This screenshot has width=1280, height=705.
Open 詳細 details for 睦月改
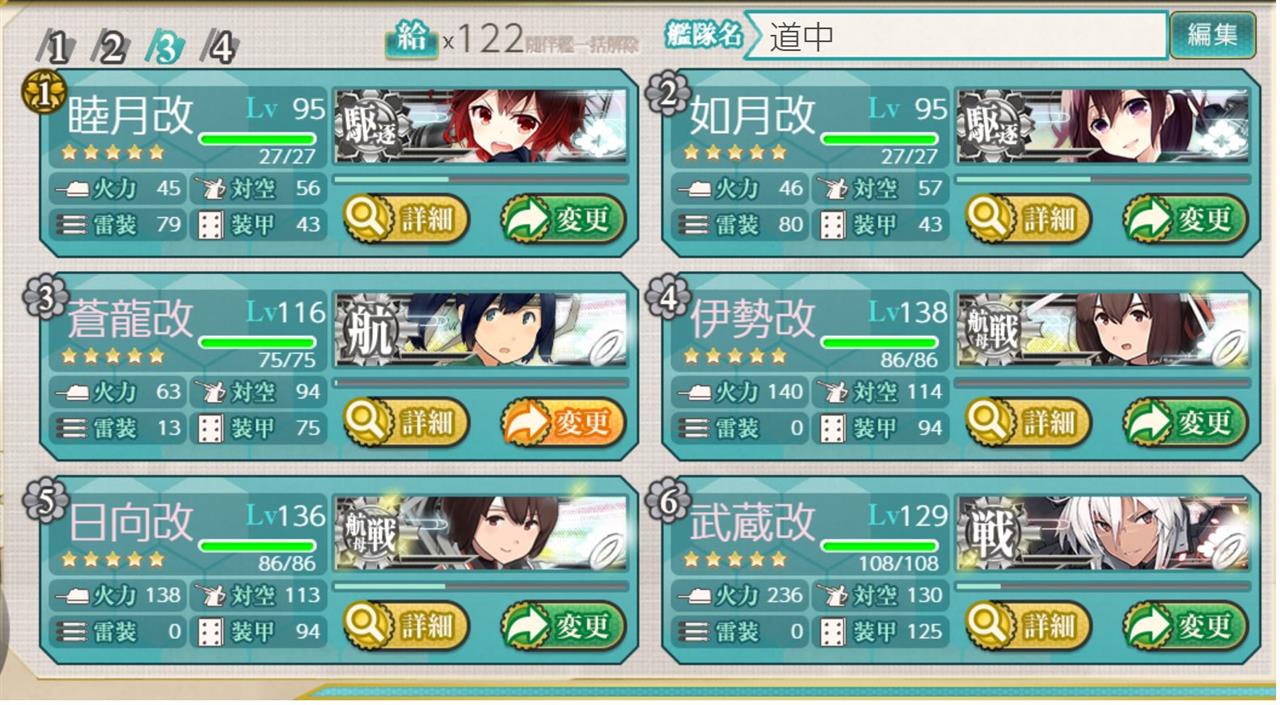click(x=406, y=218)
